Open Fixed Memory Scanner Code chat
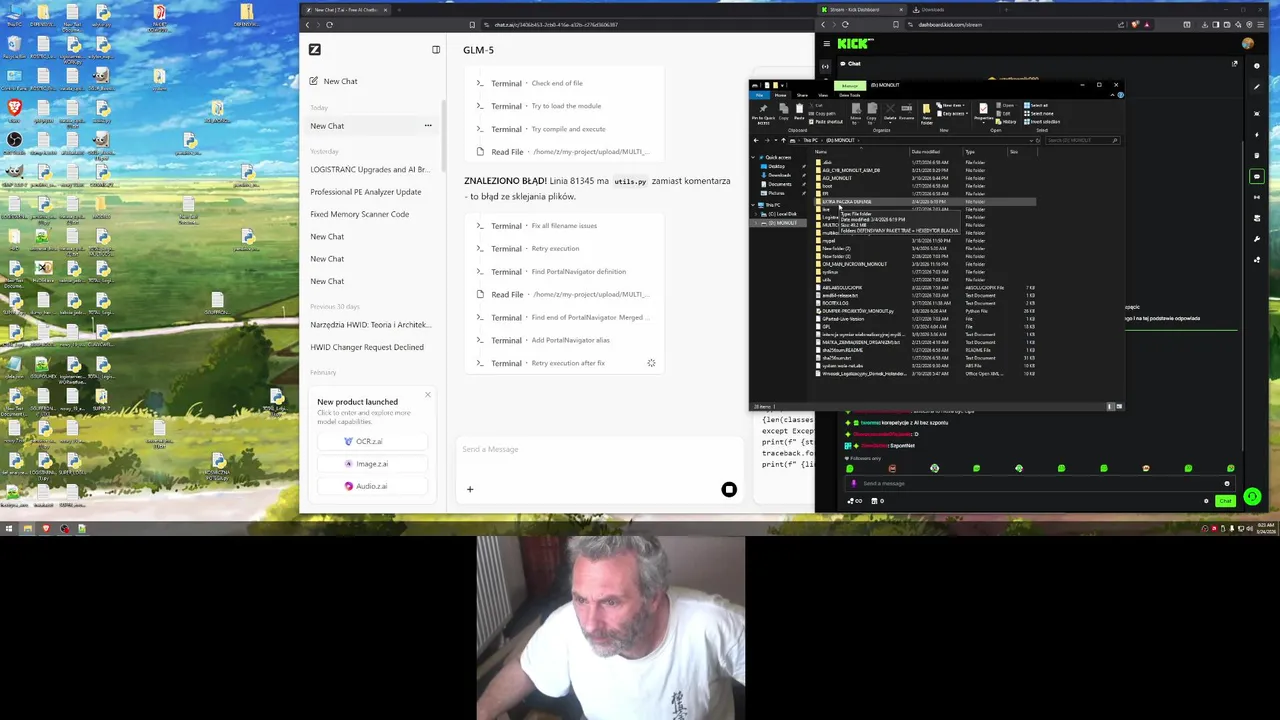 360,214
